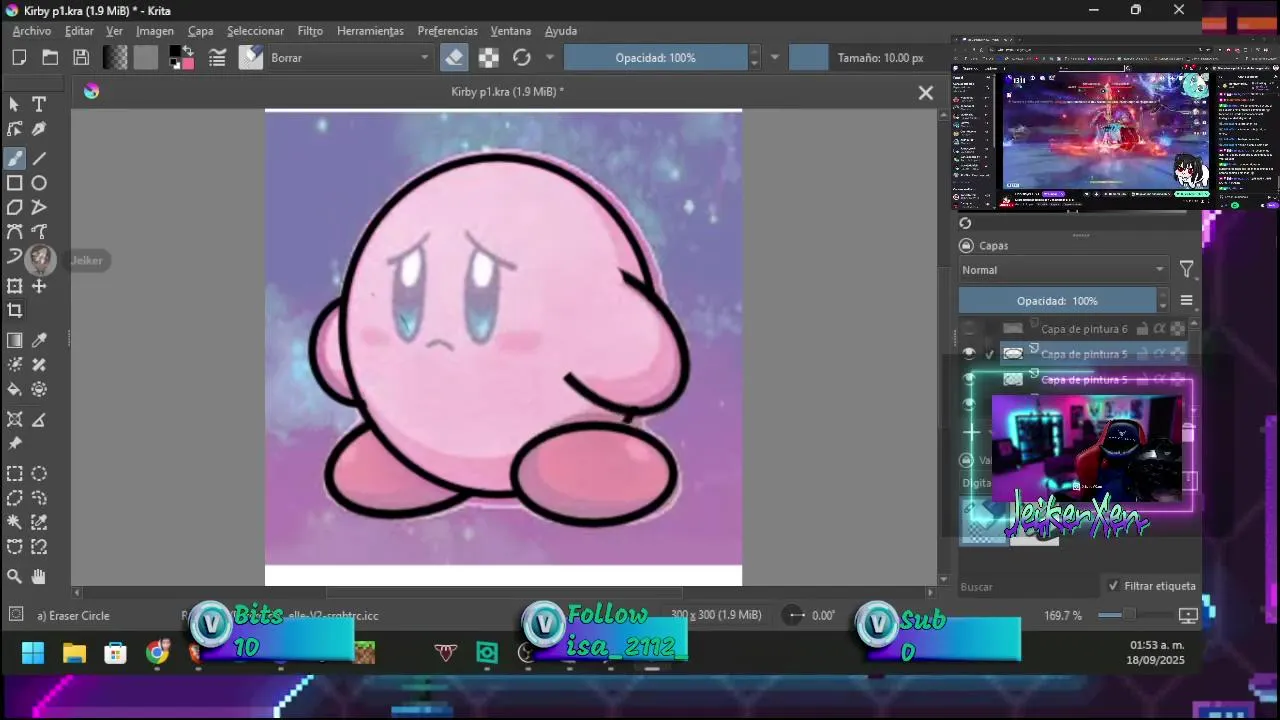Open the Borrar blending mode dropdown

coord(350,58)
